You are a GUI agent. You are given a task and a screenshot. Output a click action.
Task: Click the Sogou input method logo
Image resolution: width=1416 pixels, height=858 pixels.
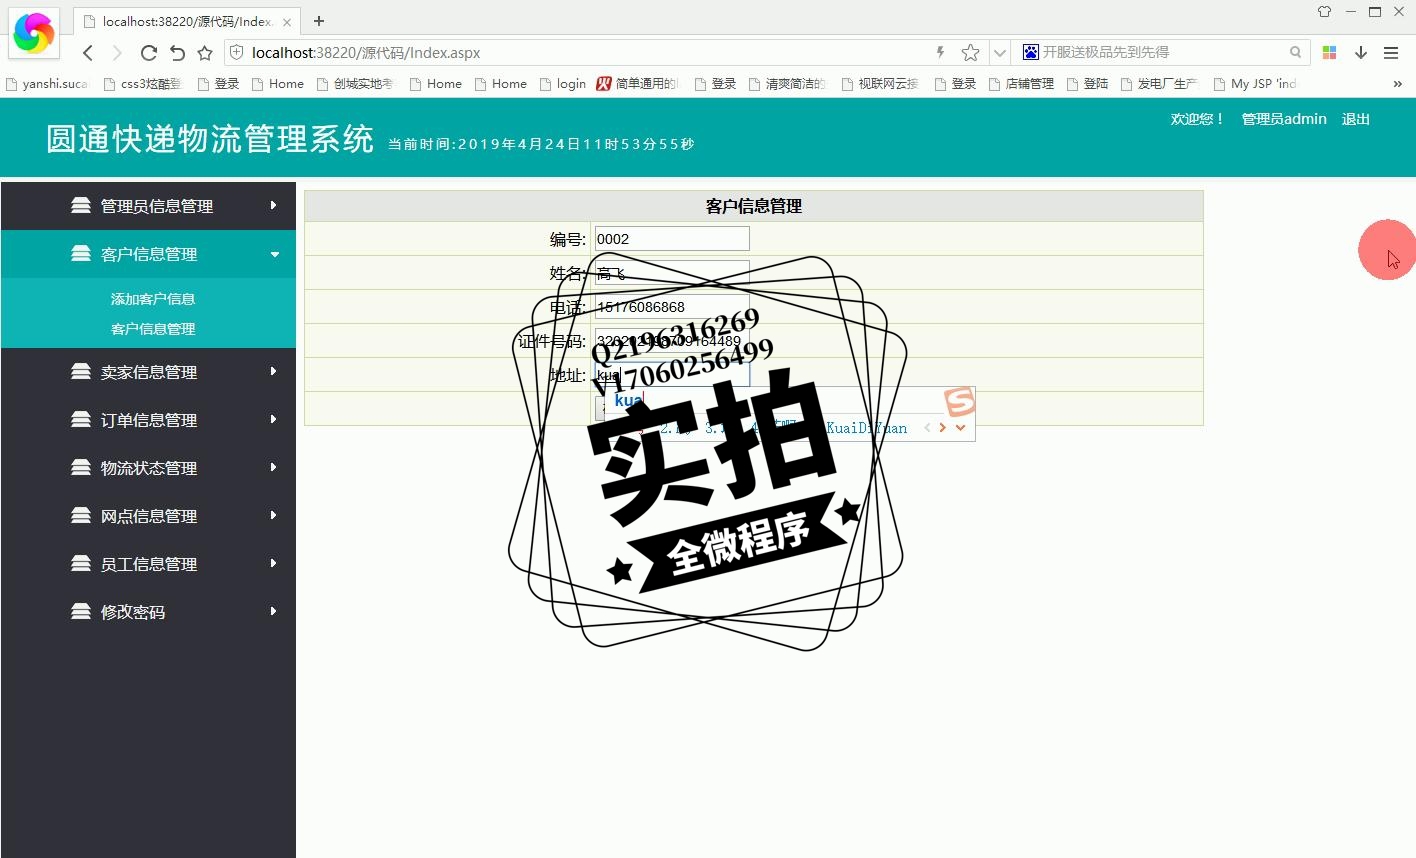click(x=960, y=402)
